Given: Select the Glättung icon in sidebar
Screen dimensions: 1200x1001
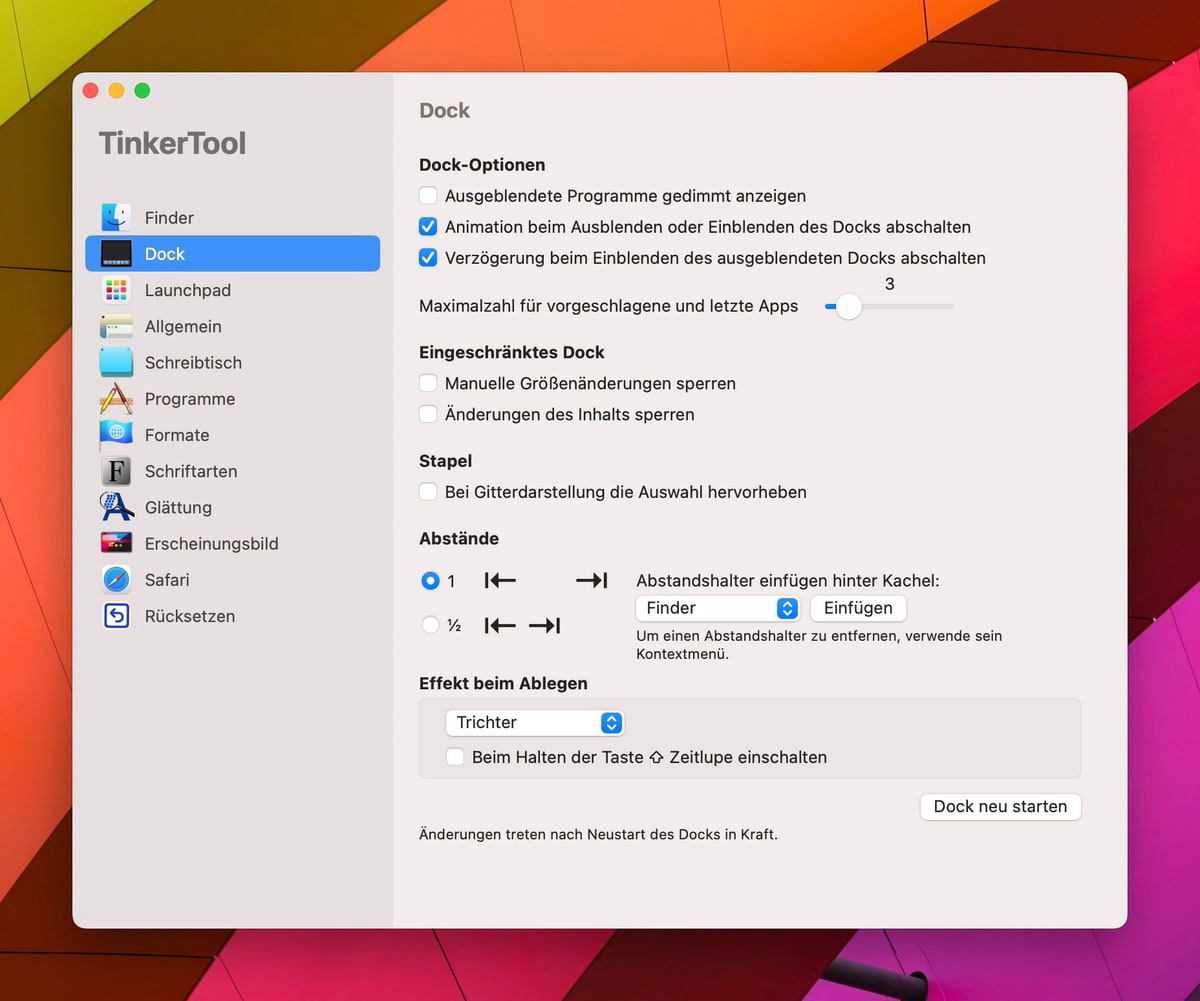Looking at the screenshot, I should click(116, 507).
